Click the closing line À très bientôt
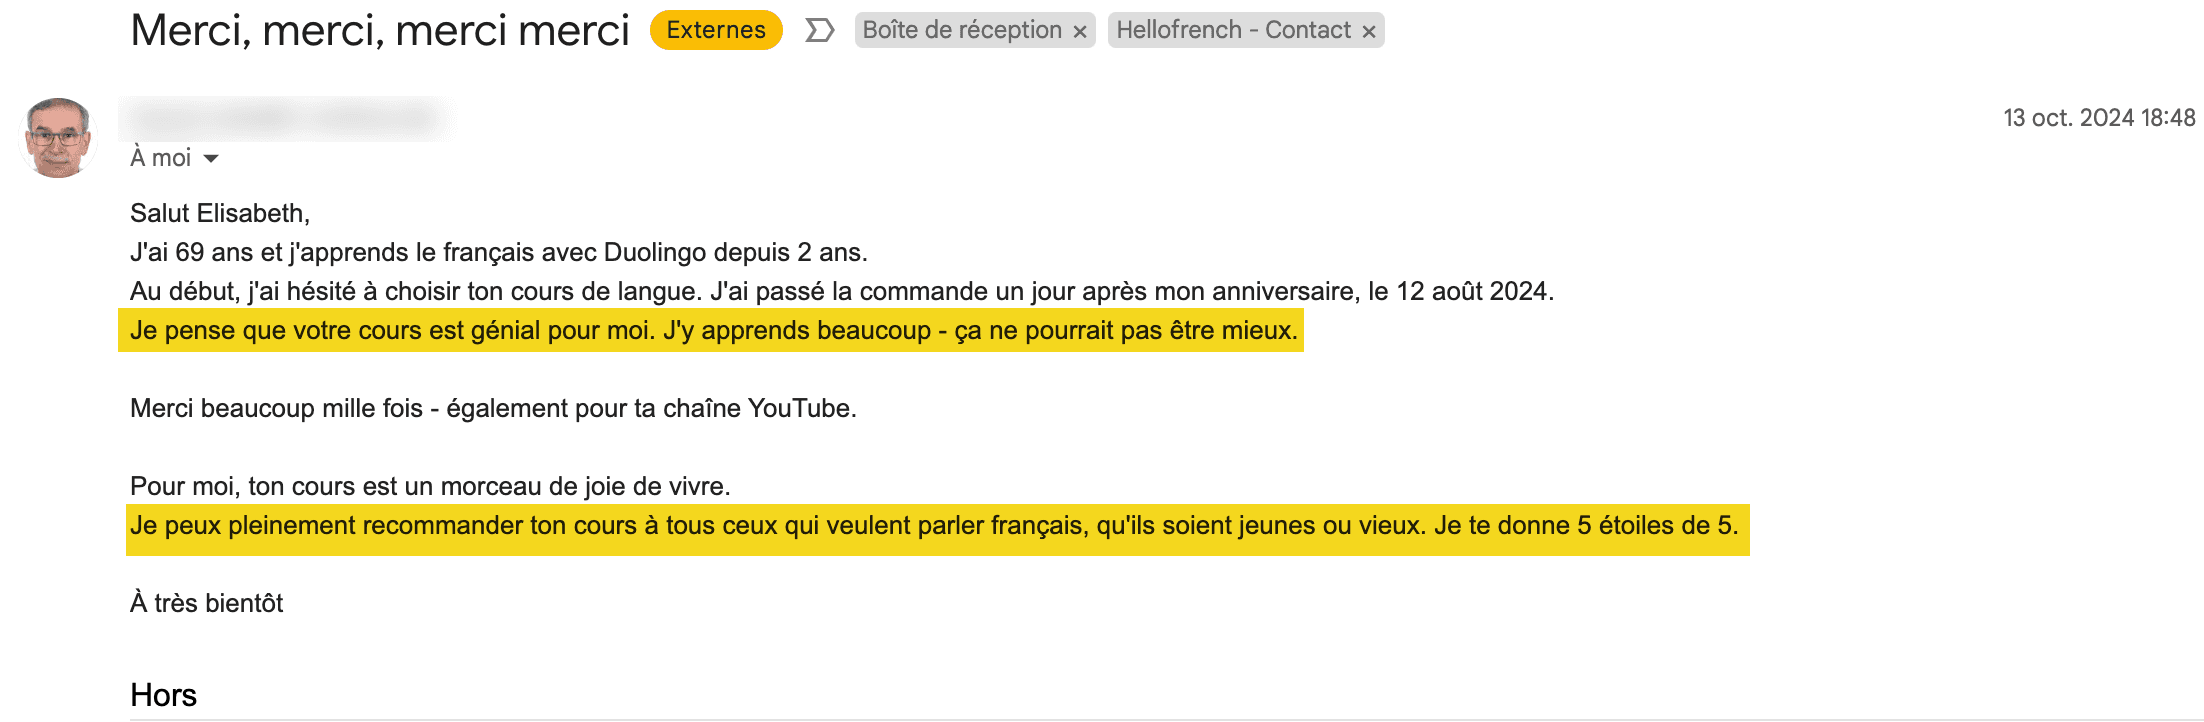The image size is (2204, 722). point(206,603)
